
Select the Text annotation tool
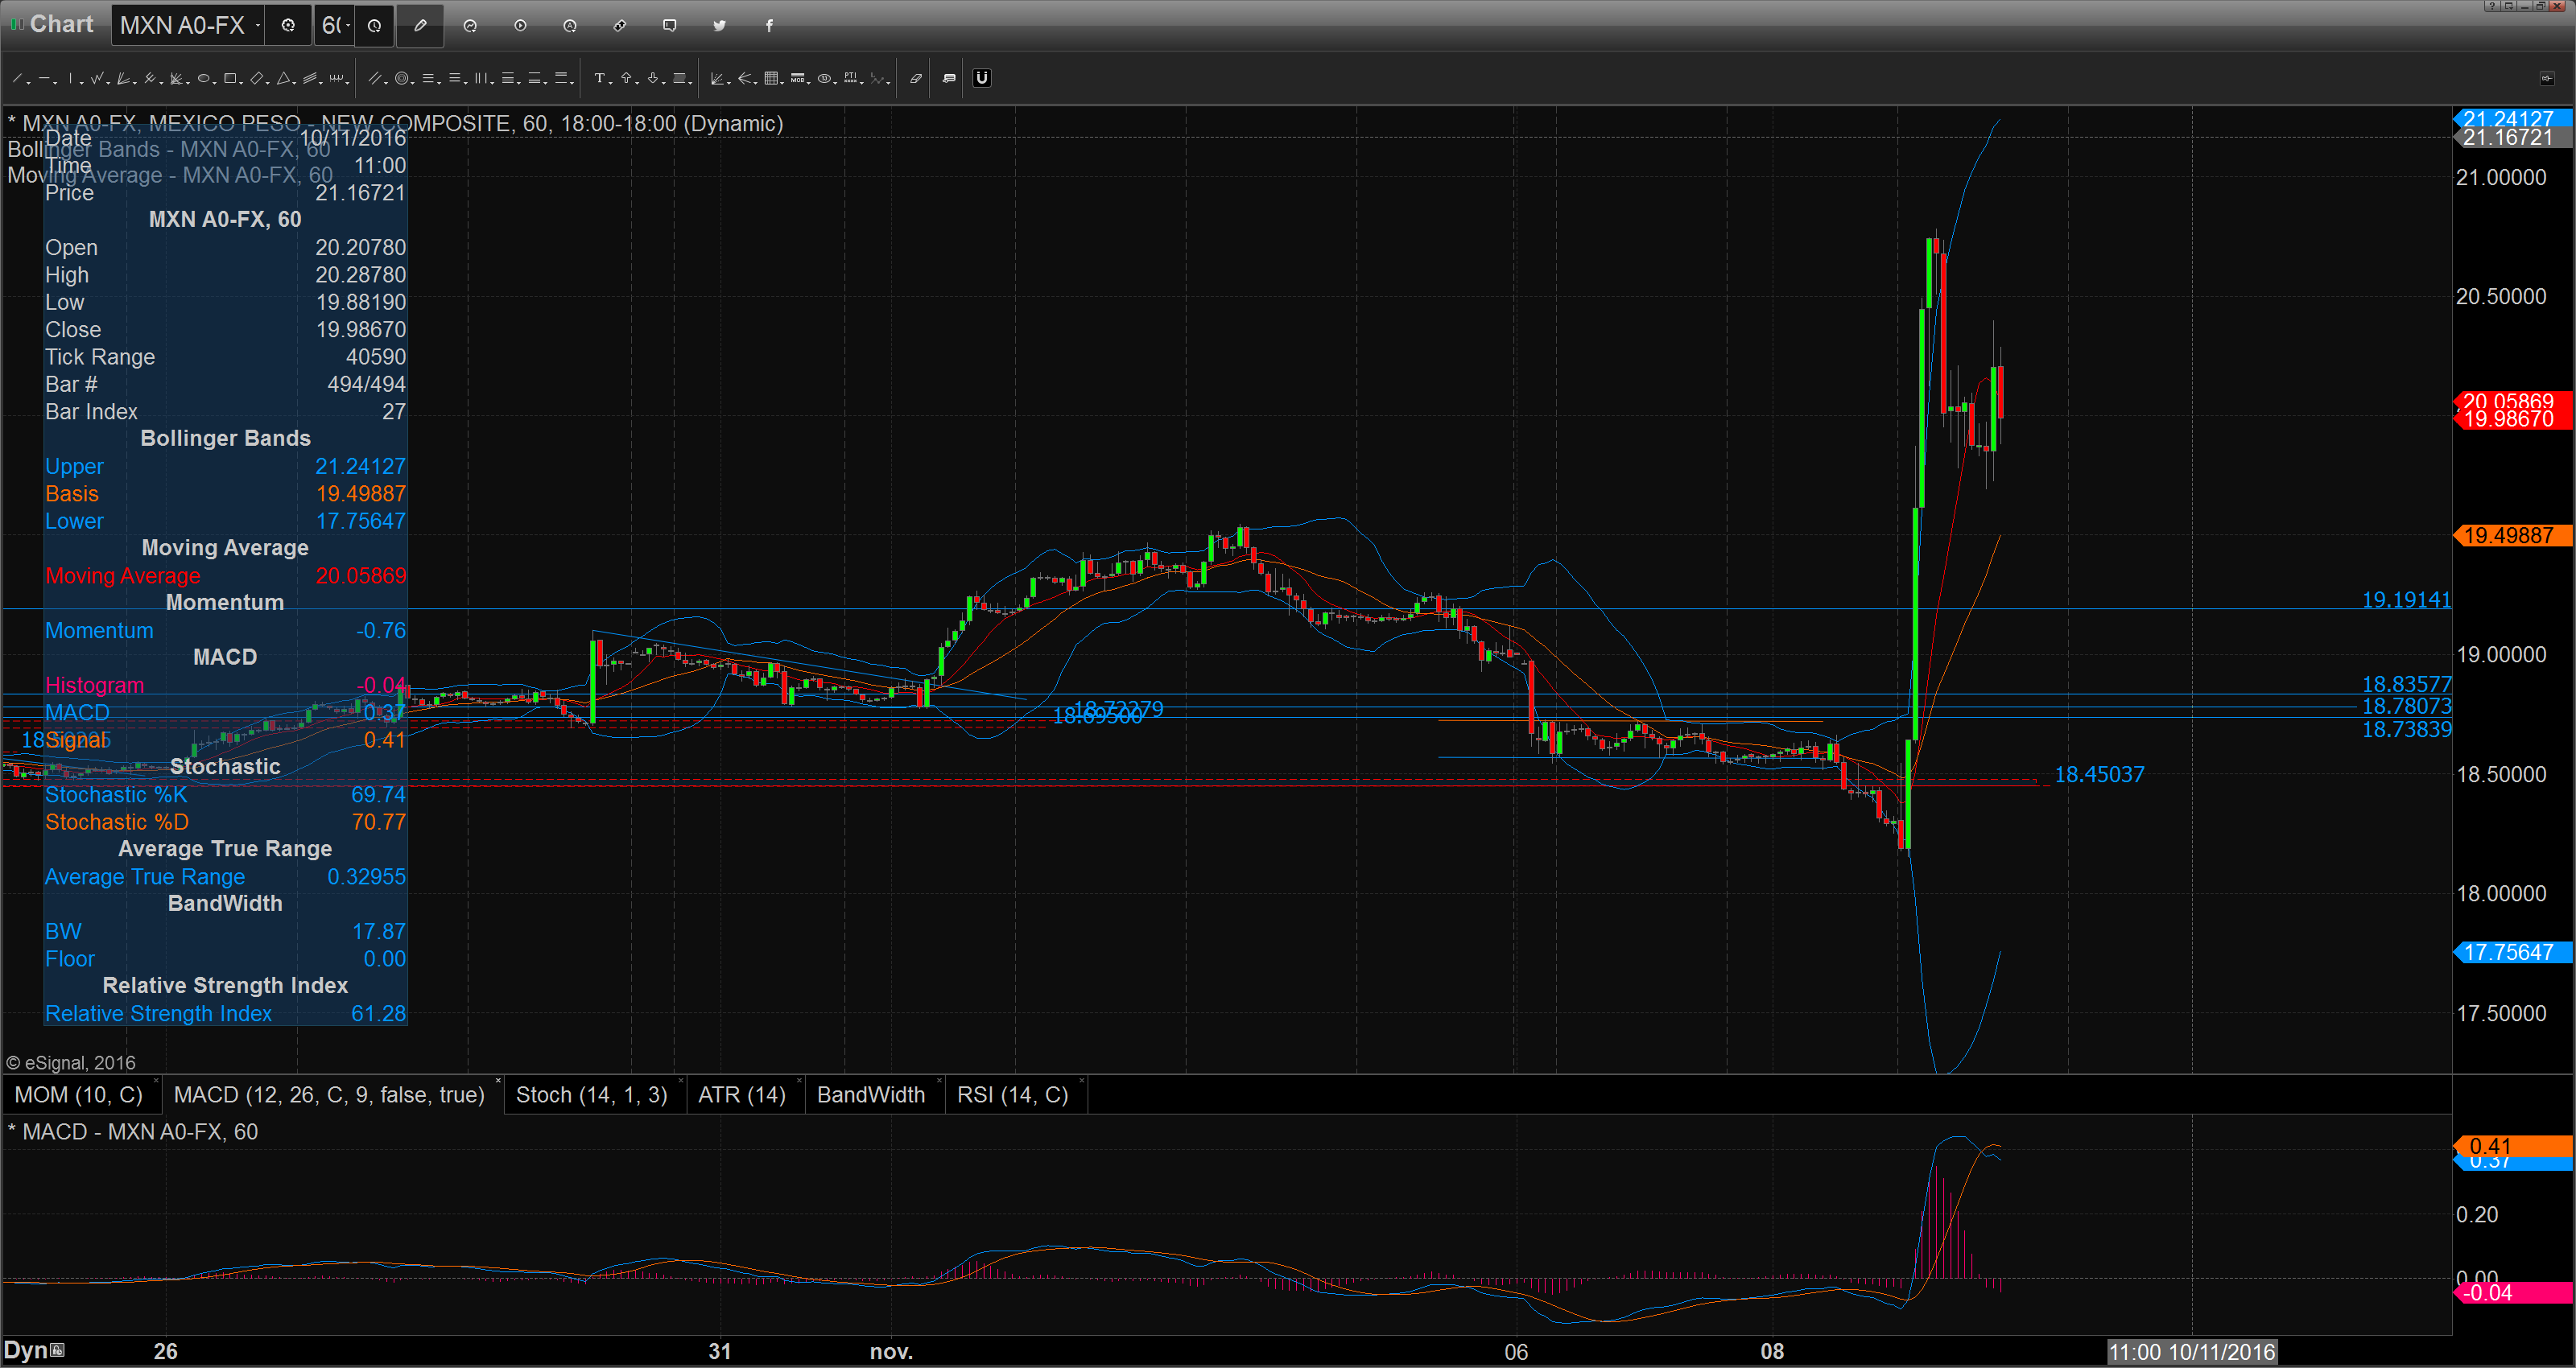point(600,78)
